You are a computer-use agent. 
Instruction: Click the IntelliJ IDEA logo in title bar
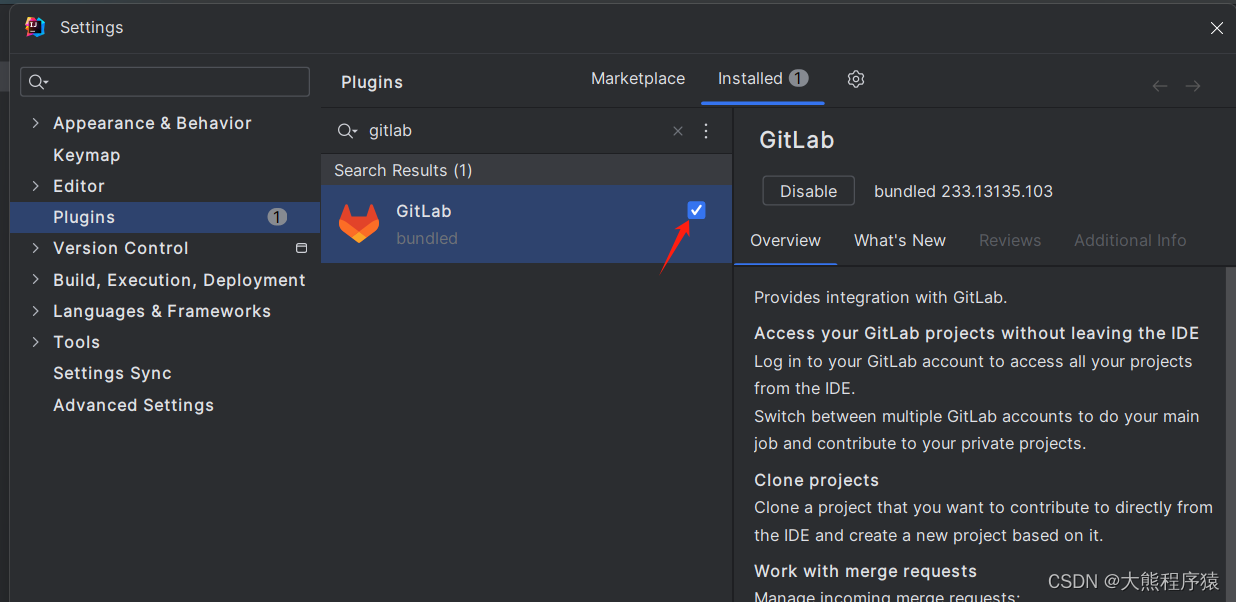pos(33,27)
